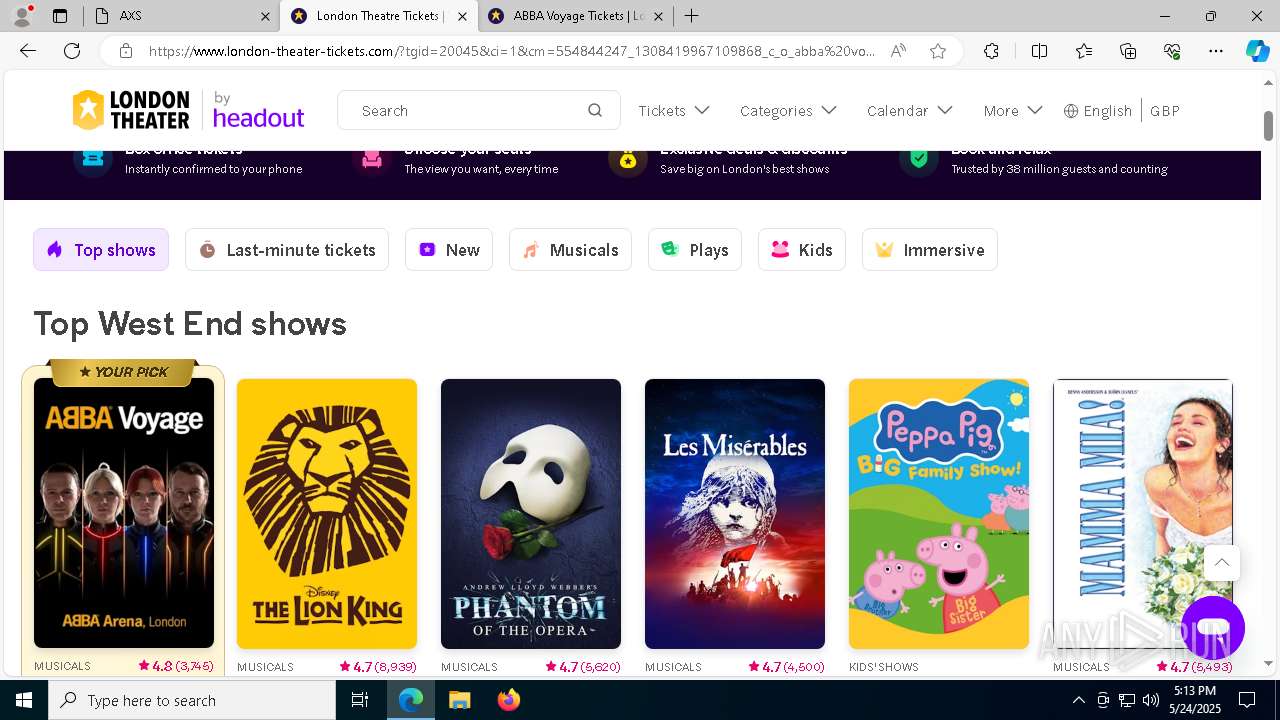Change currency via GBP selector
1280x720 pixels.
point(1165,111)
